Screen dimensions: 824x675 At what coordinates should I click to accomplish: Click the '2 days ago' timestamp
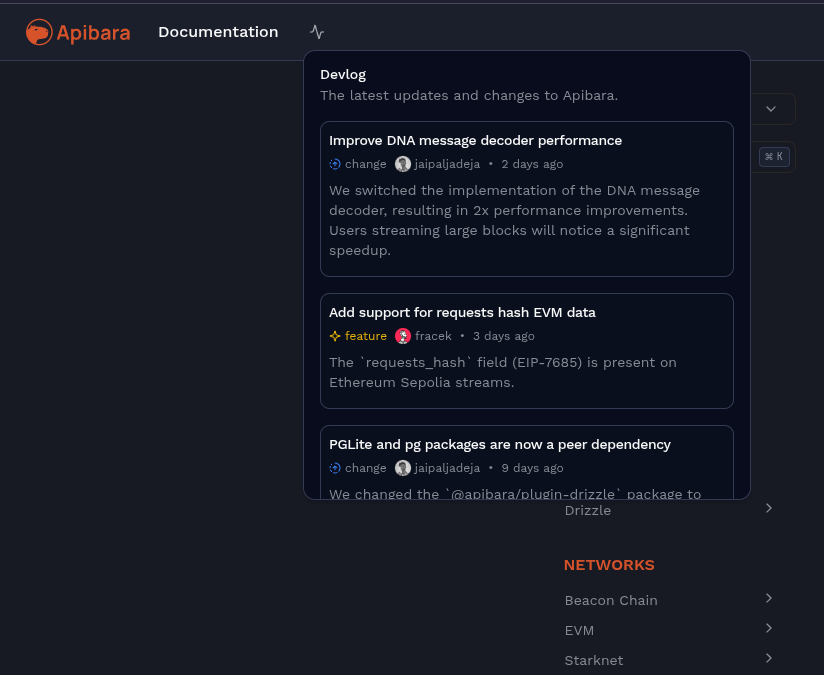(x=532, y=164)
